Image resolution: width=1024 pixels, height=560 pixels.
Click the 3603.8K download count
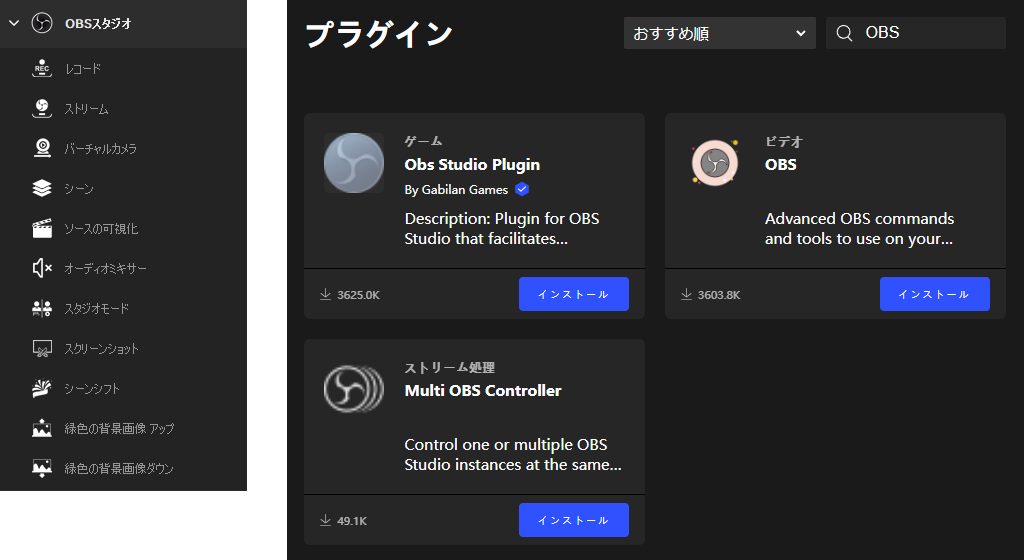719,295
